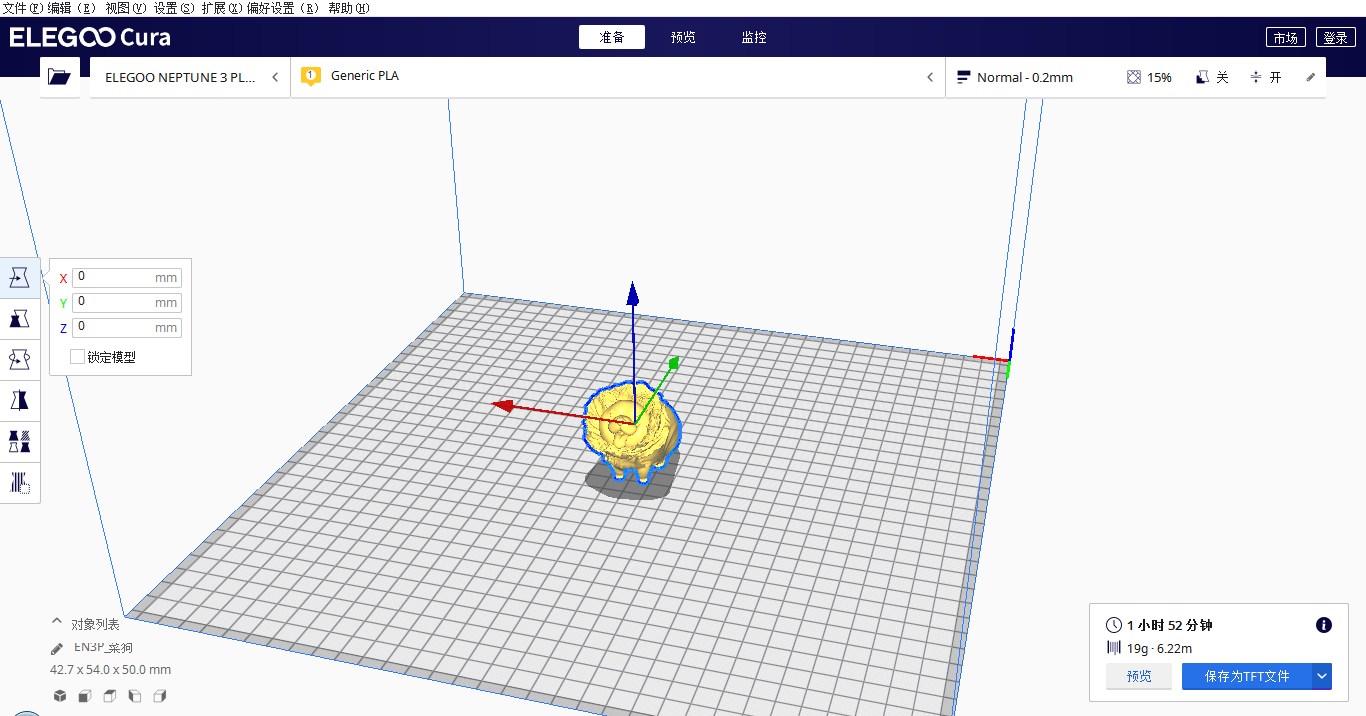Click the blue Z-axis arrow handle
The width and height of the screenshot is (1366, 716).
(x=632, y=293)
